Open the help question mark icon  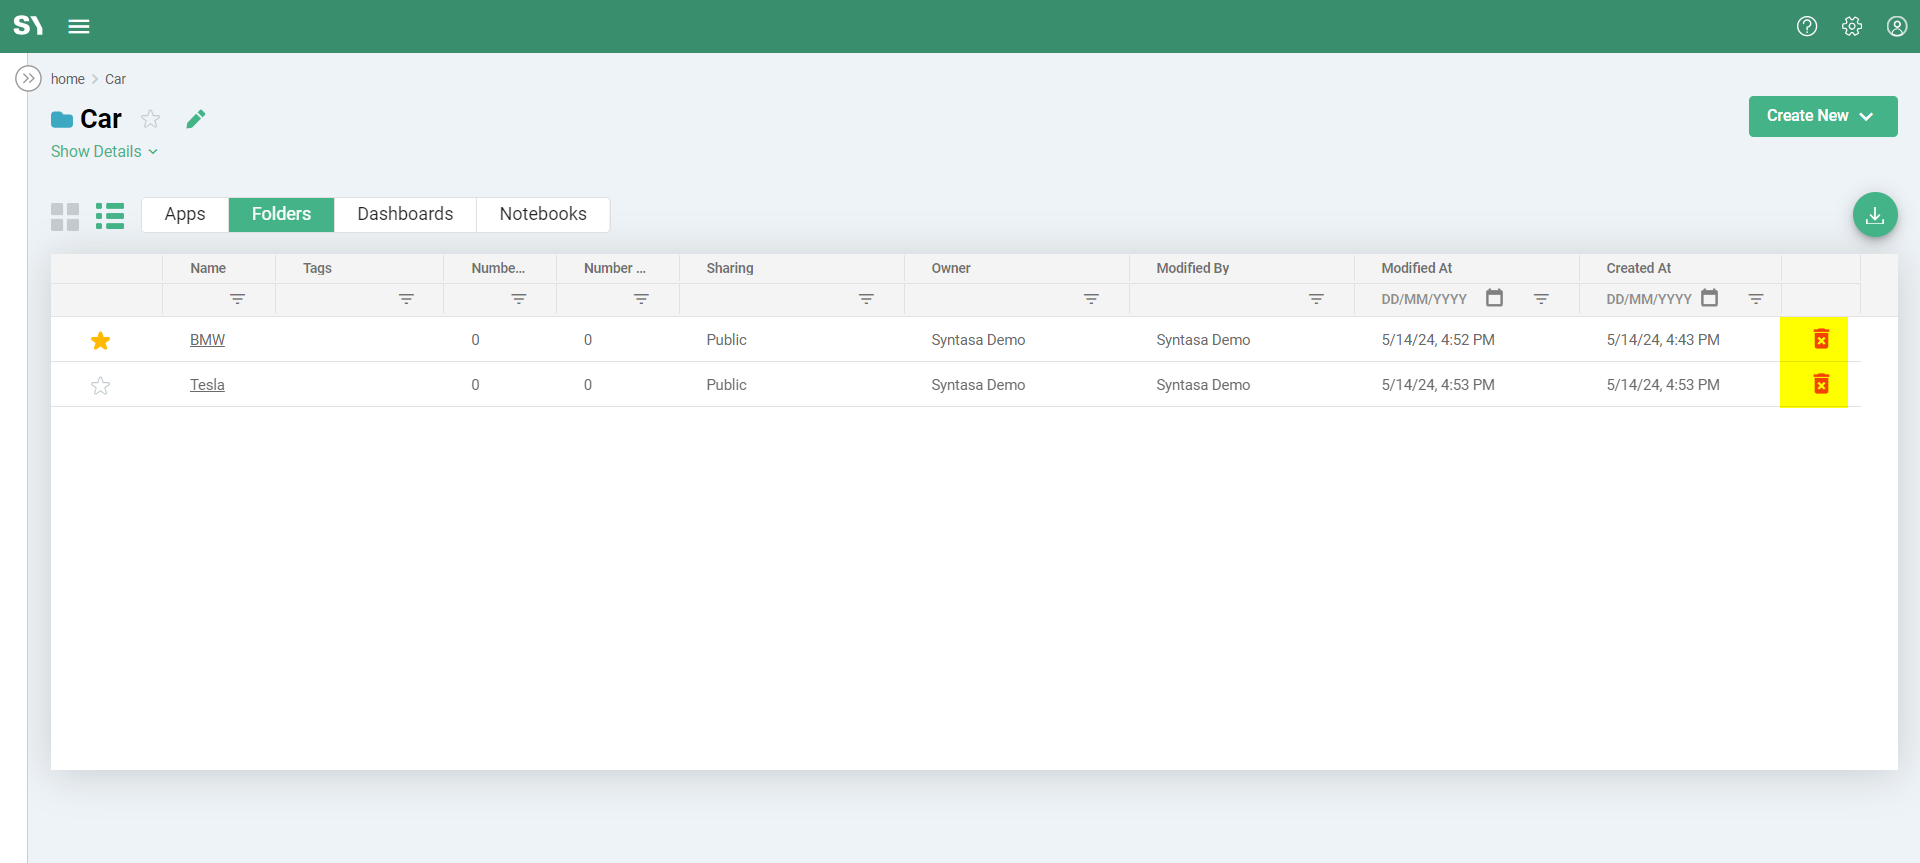coord(1806,27)
